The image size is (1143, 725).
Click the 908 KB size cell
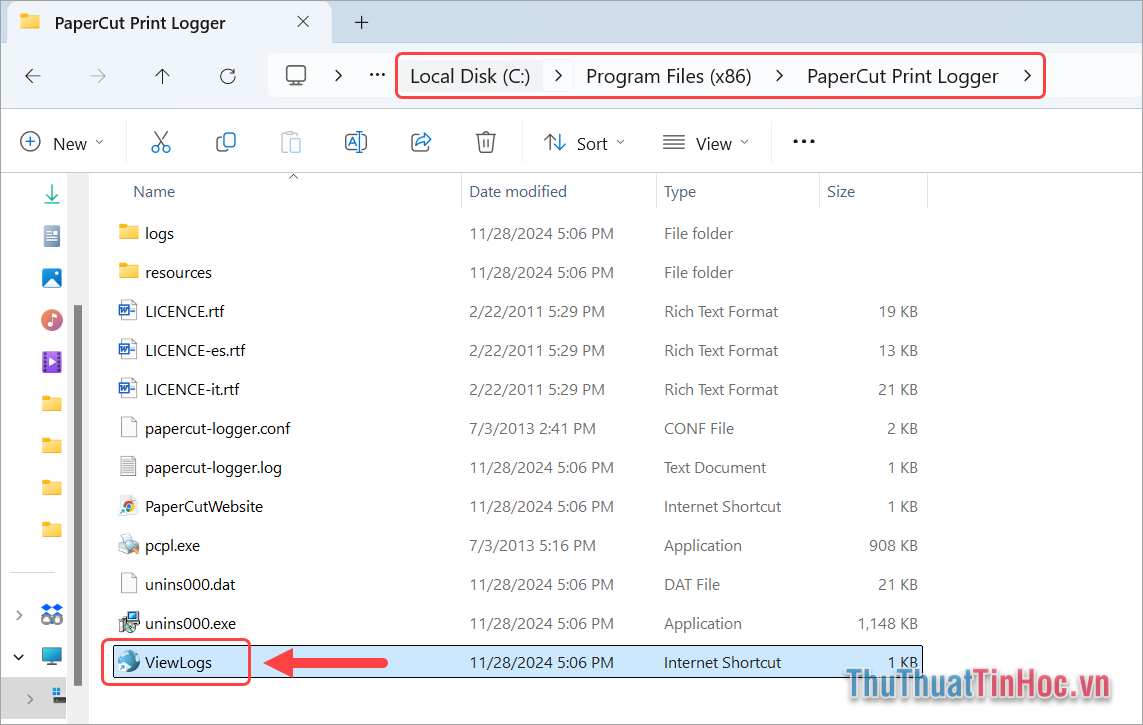tap(893, 545)
